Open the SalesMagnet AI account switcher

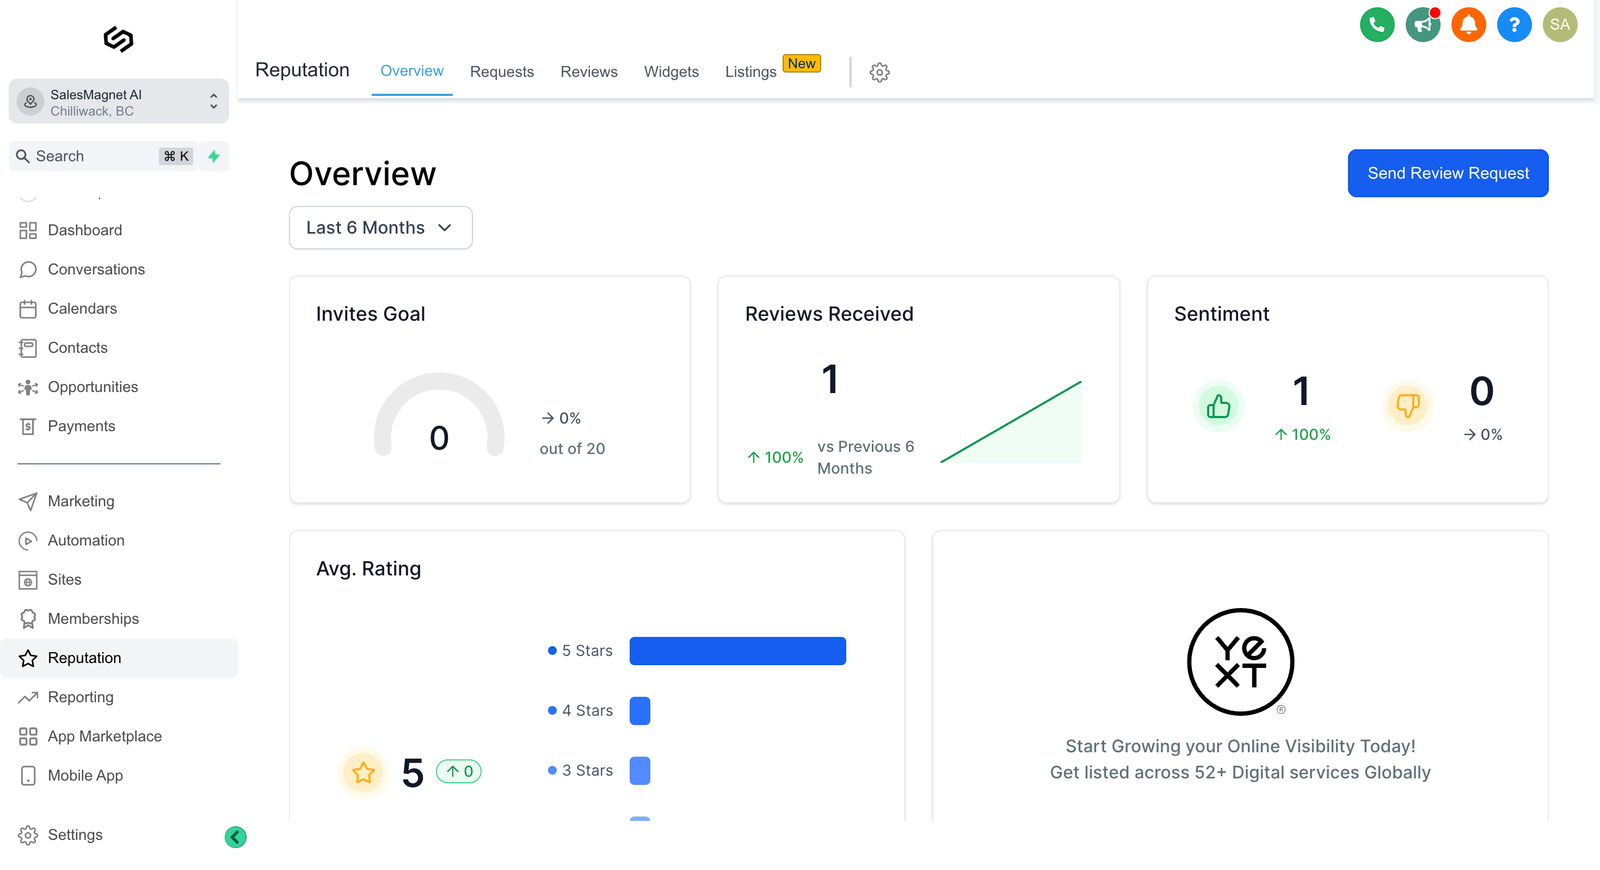[119, 102]
